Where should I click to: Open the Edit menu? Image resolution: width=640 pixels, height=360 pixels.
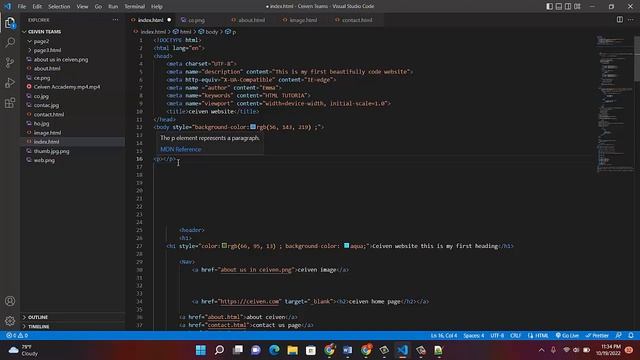[37, 7]
